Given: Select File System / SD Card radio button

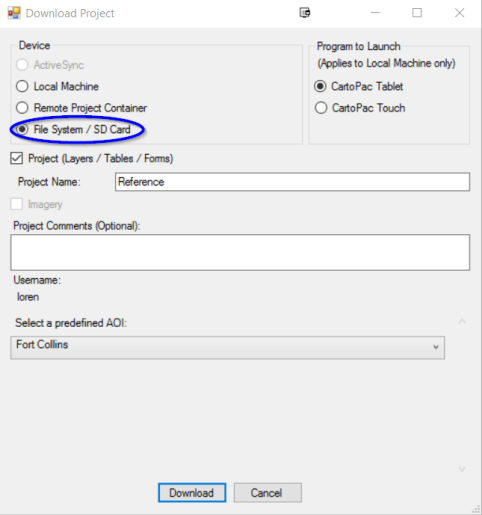Looking at the screenshot, I should [22, 129].
